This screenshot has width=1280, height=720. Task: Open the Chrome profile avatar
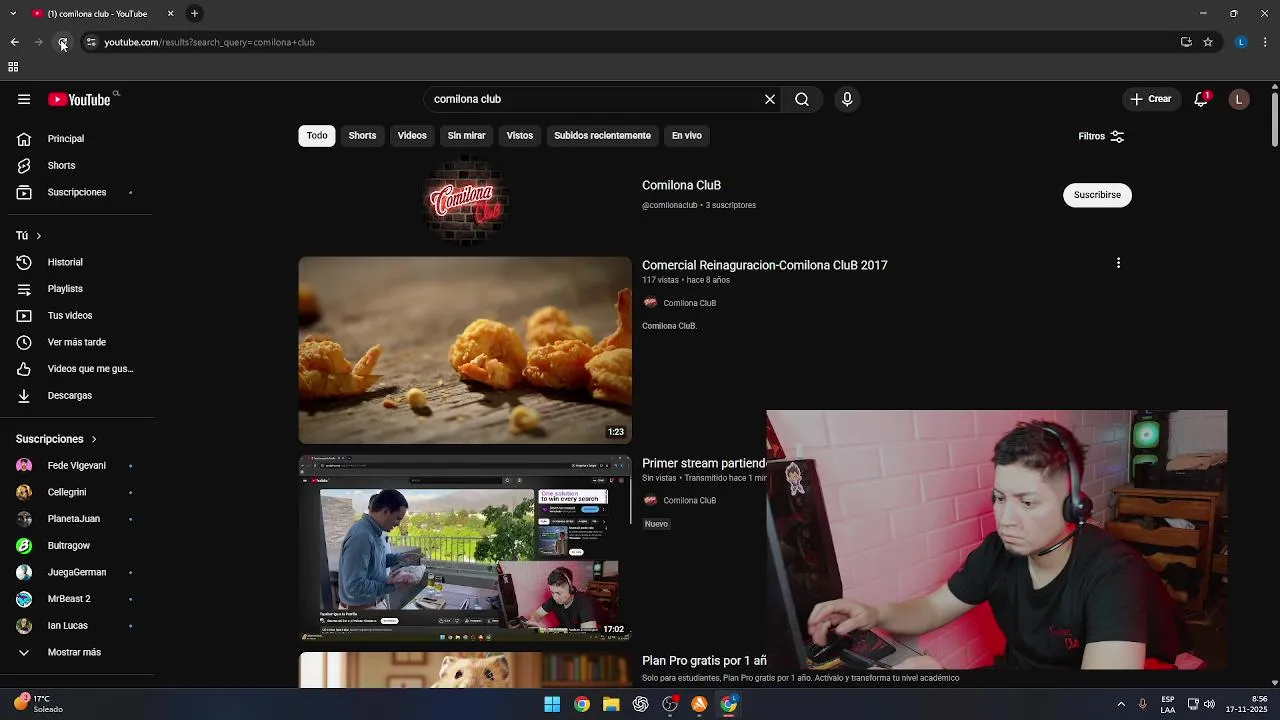click(x=1241, y=42)
